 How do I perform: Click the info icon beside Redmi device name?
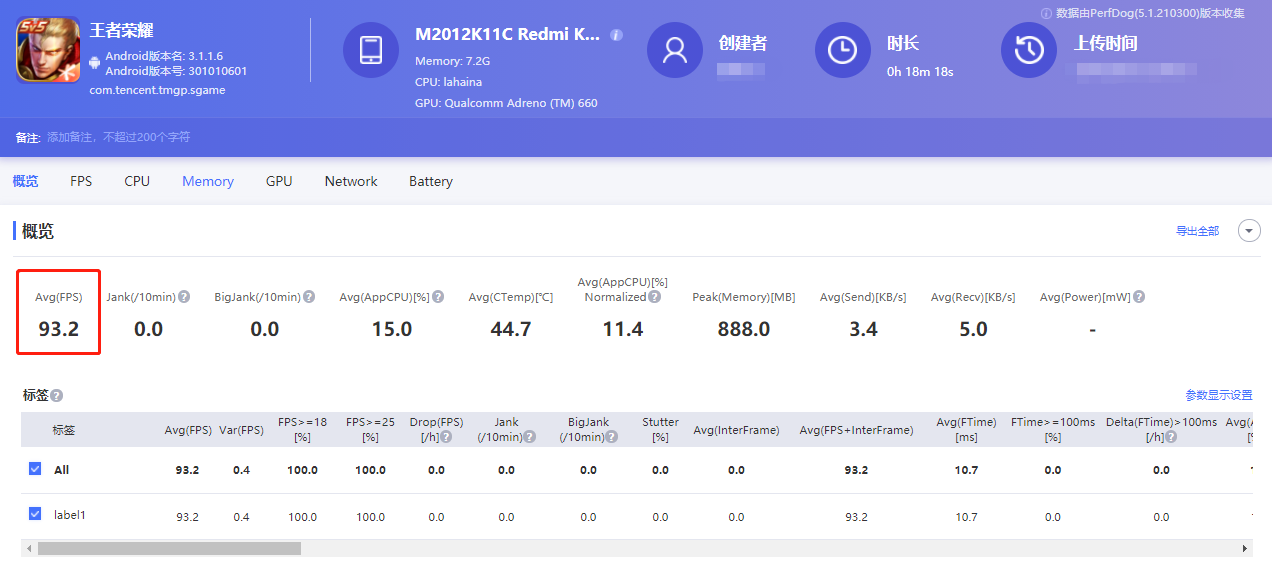click(x=616, y=35)
